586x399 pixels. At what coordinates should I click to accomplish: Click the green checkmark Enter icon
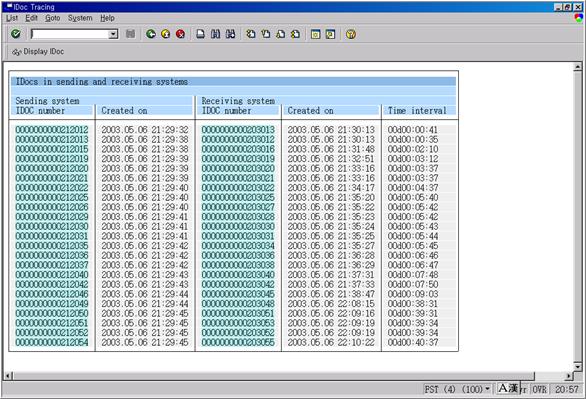point(16,34)
